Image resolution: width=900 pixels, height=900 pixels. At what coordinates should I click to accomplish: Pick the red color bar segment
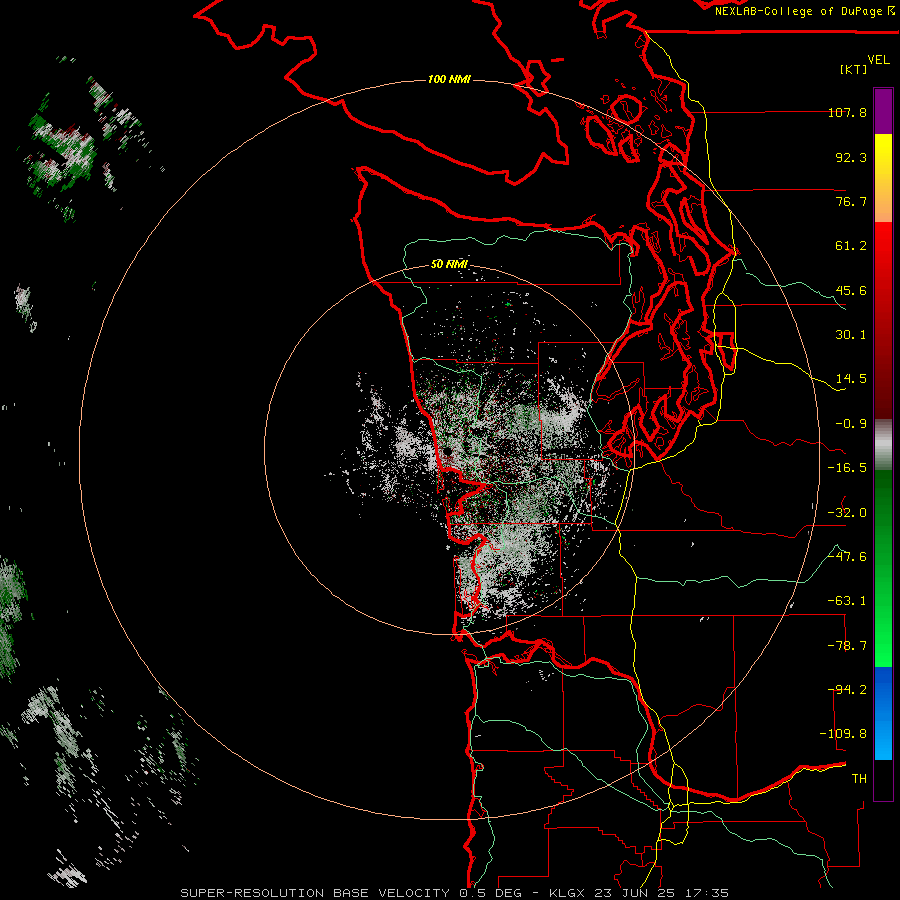pos(883,320)
